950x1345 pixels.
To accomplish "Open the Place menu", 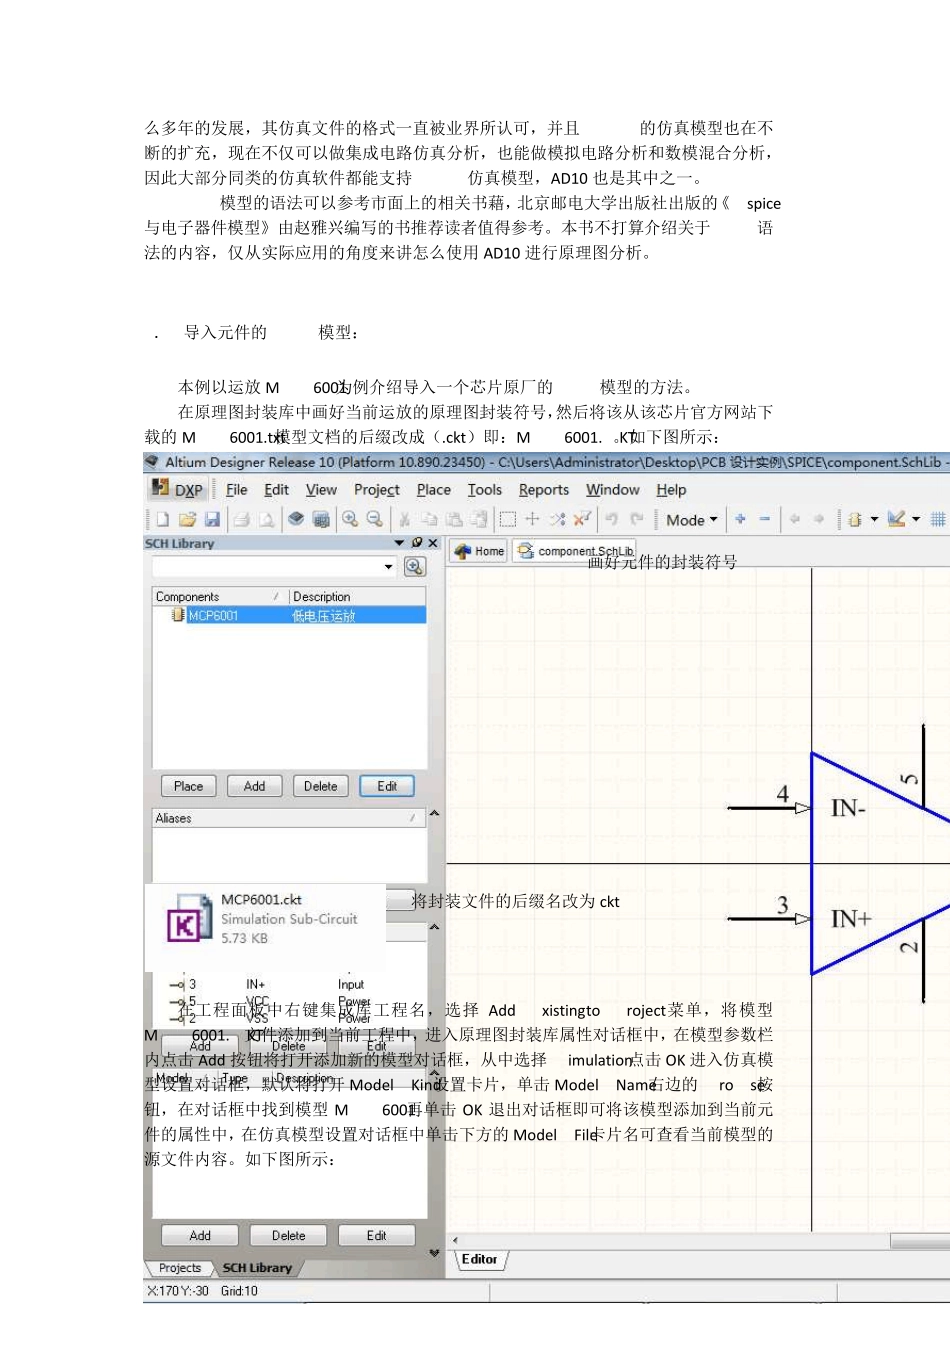I will point(433,490).
